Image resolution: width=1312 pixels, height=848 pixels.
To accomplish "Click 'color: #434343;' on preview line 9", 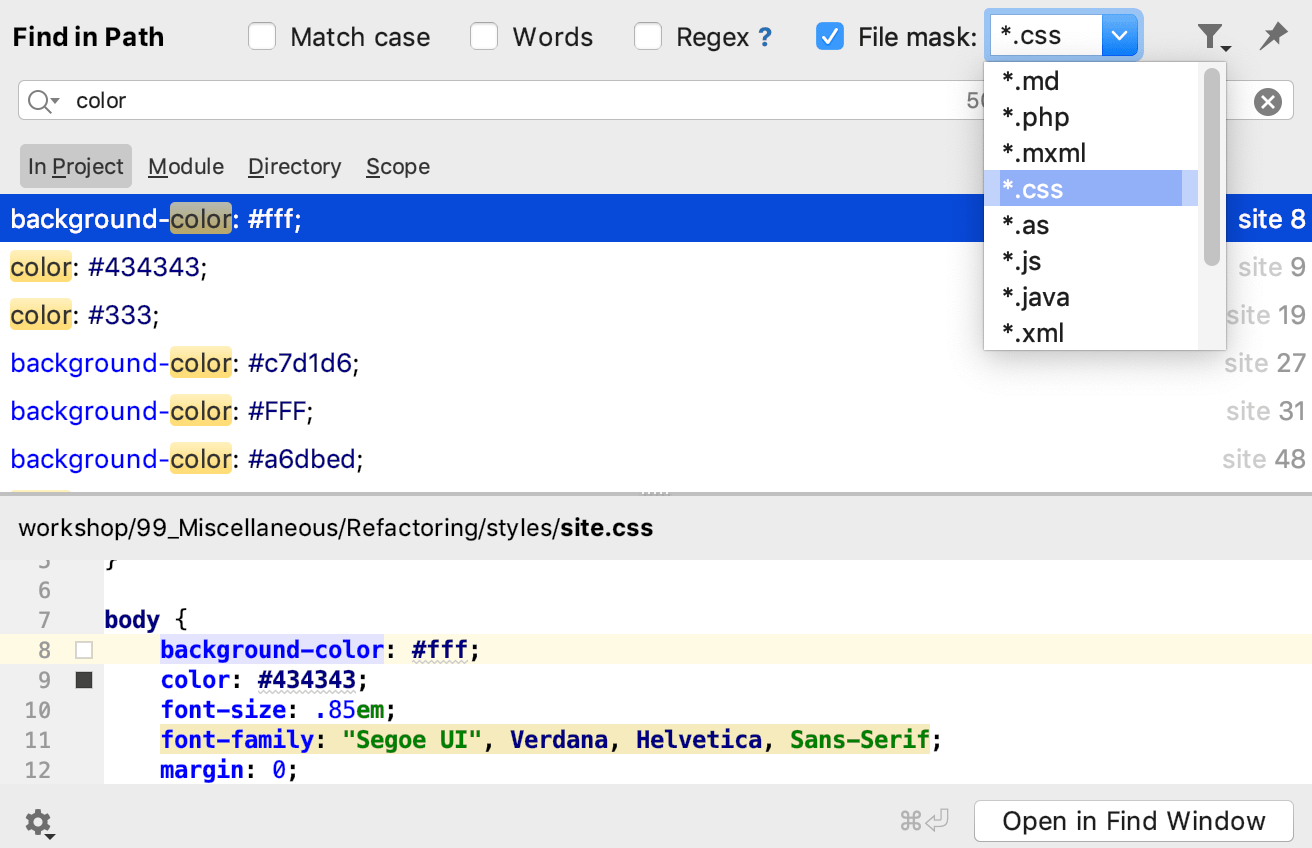I will click(x=265, y=680).
